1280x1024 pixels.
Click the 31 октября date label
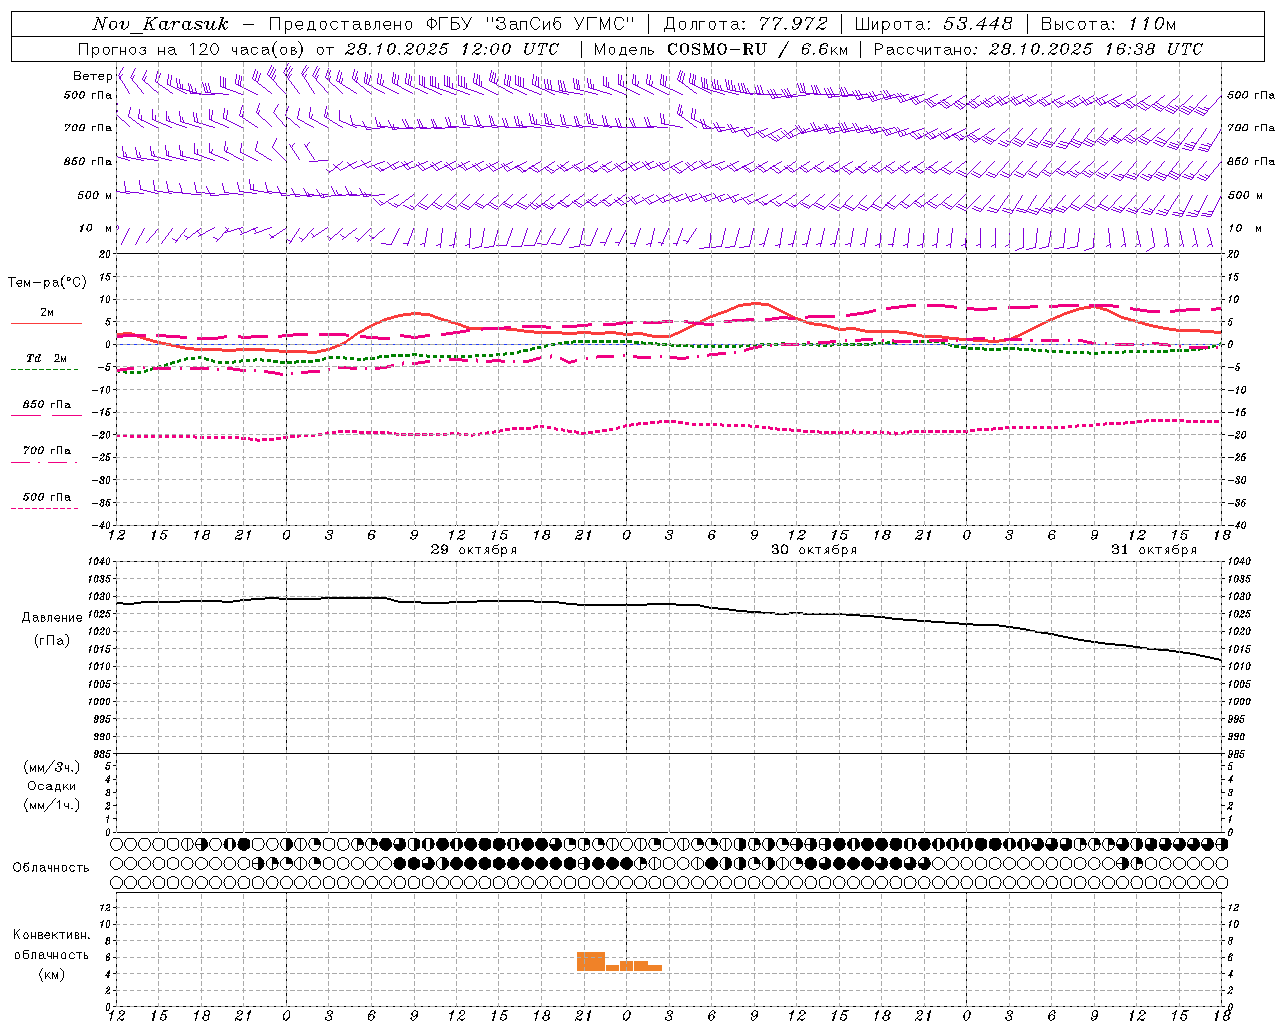click(x=1154, y=550)
